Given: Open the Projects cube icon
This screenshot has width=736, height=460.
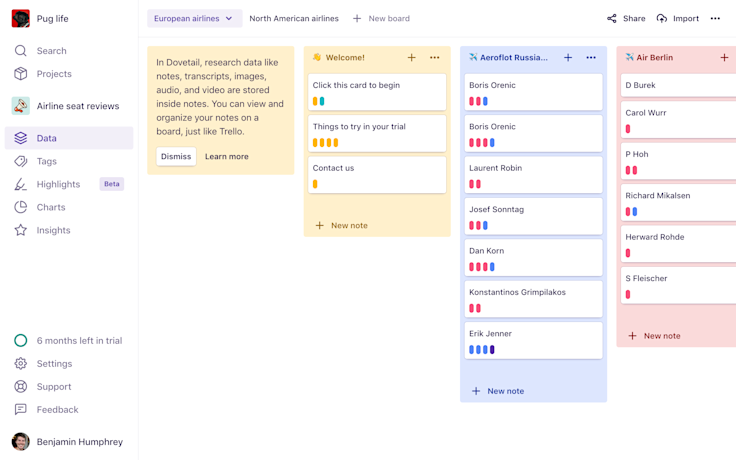Looking at the screenshot, I should pos(21,74).
